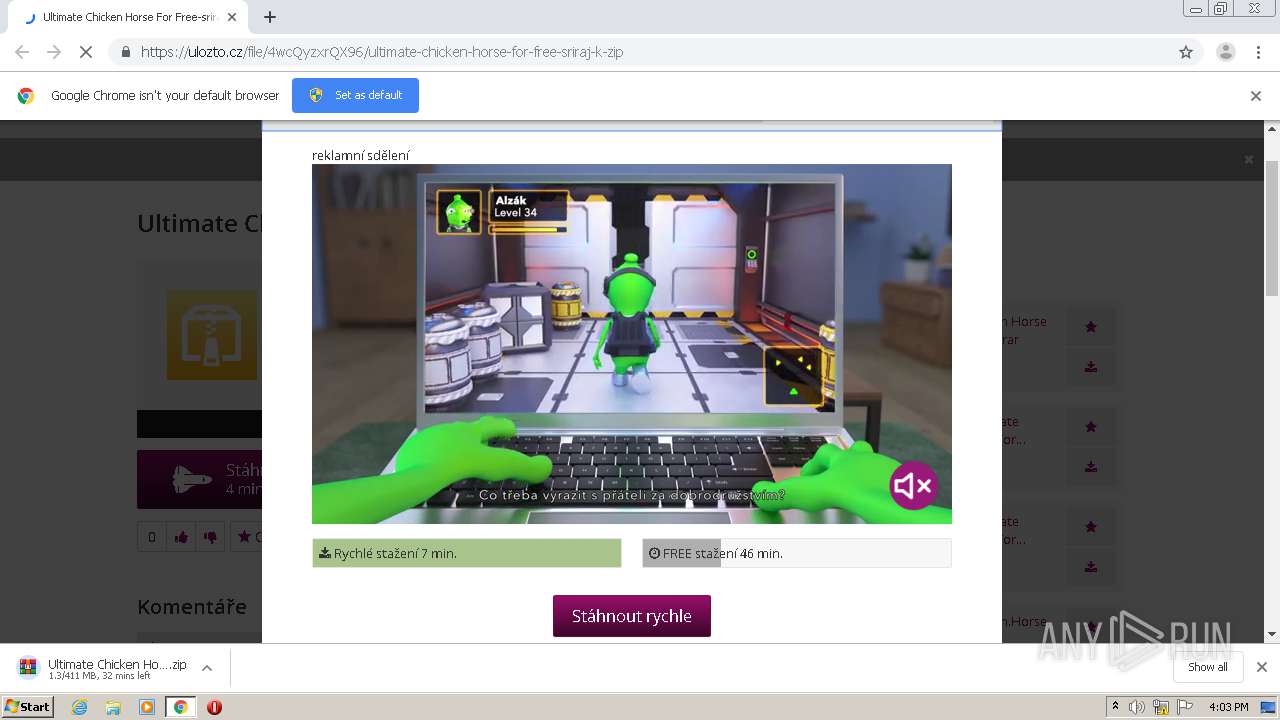1280x720 pixels.
Task: Click the vote count box showing 0
Action: click(152, 537)
